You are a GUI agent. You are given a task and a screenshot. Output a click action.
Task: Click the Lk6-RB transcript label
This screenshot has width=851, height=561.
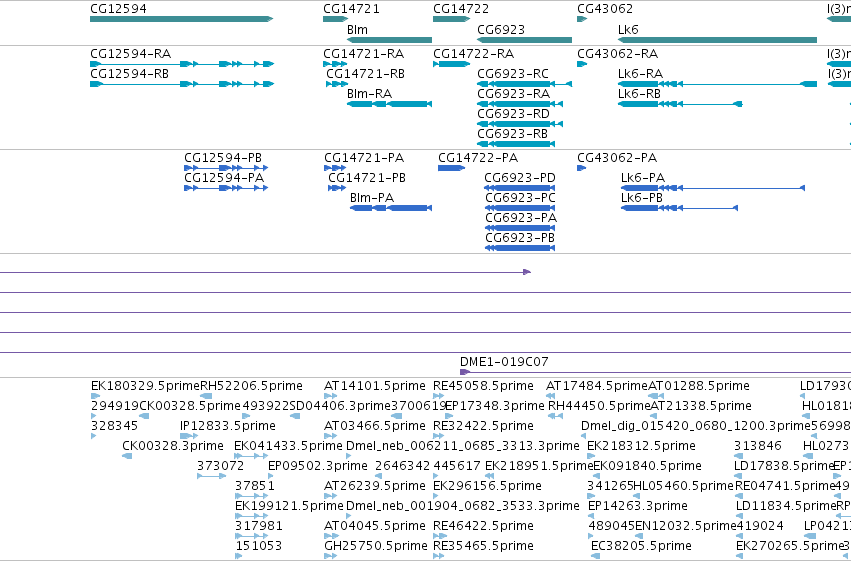pyautogui.click(x=639, y=94)
